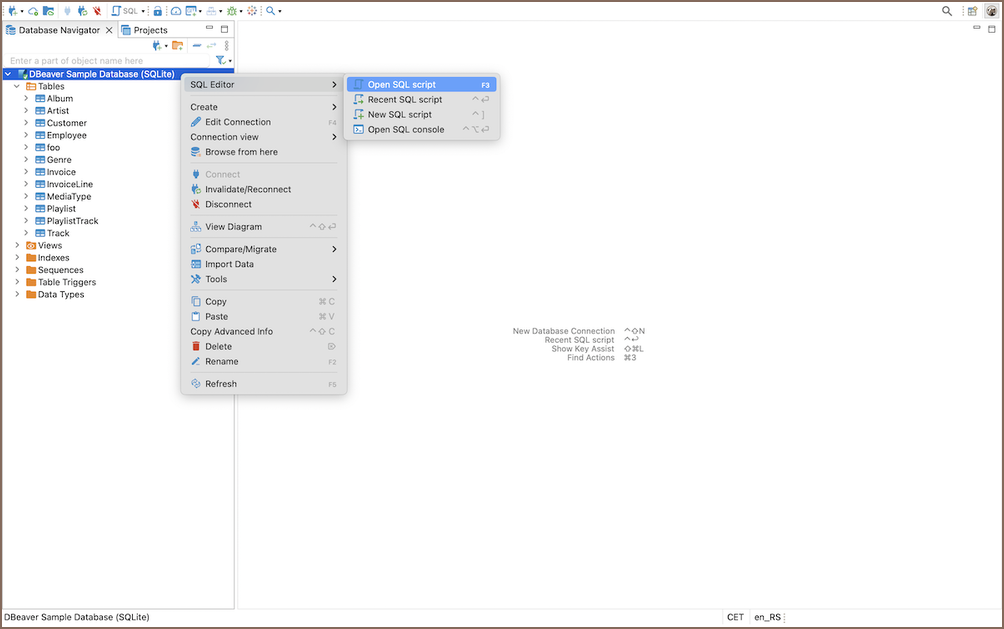Toggle link with editor arrows in navigator
This screenshot has height=629, width=1004.
pos(212,46)
